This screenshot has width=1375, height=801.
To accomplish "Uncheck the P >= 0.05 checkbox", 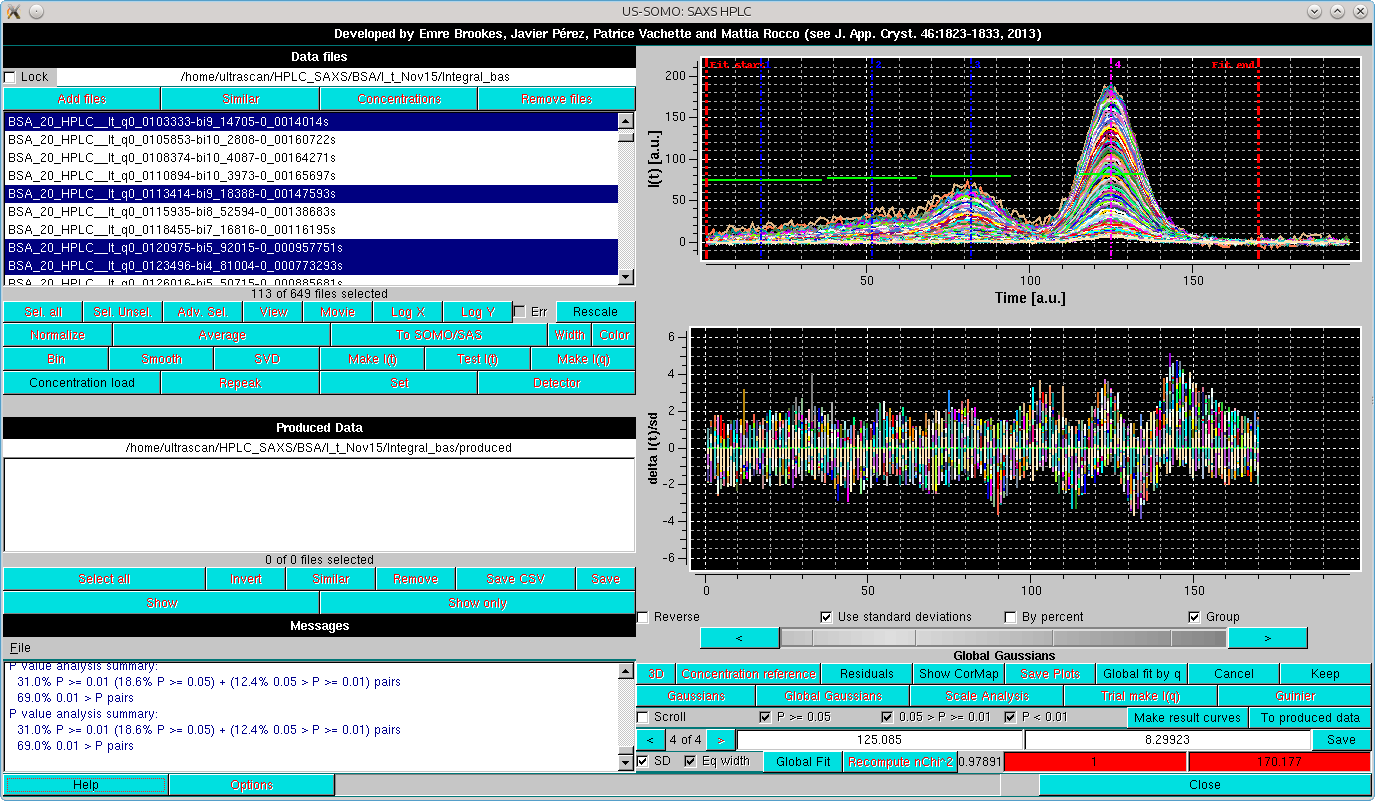I will click(766, 717).
